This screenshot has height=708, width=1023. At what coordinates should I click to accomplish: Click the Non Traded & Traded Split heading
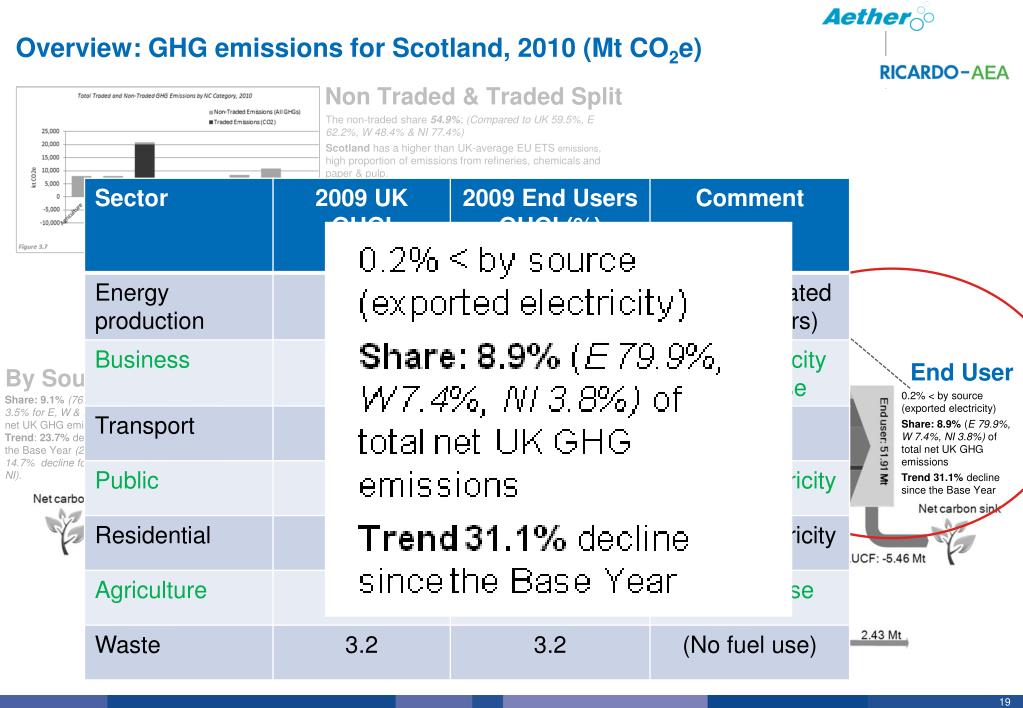(473, 97)
